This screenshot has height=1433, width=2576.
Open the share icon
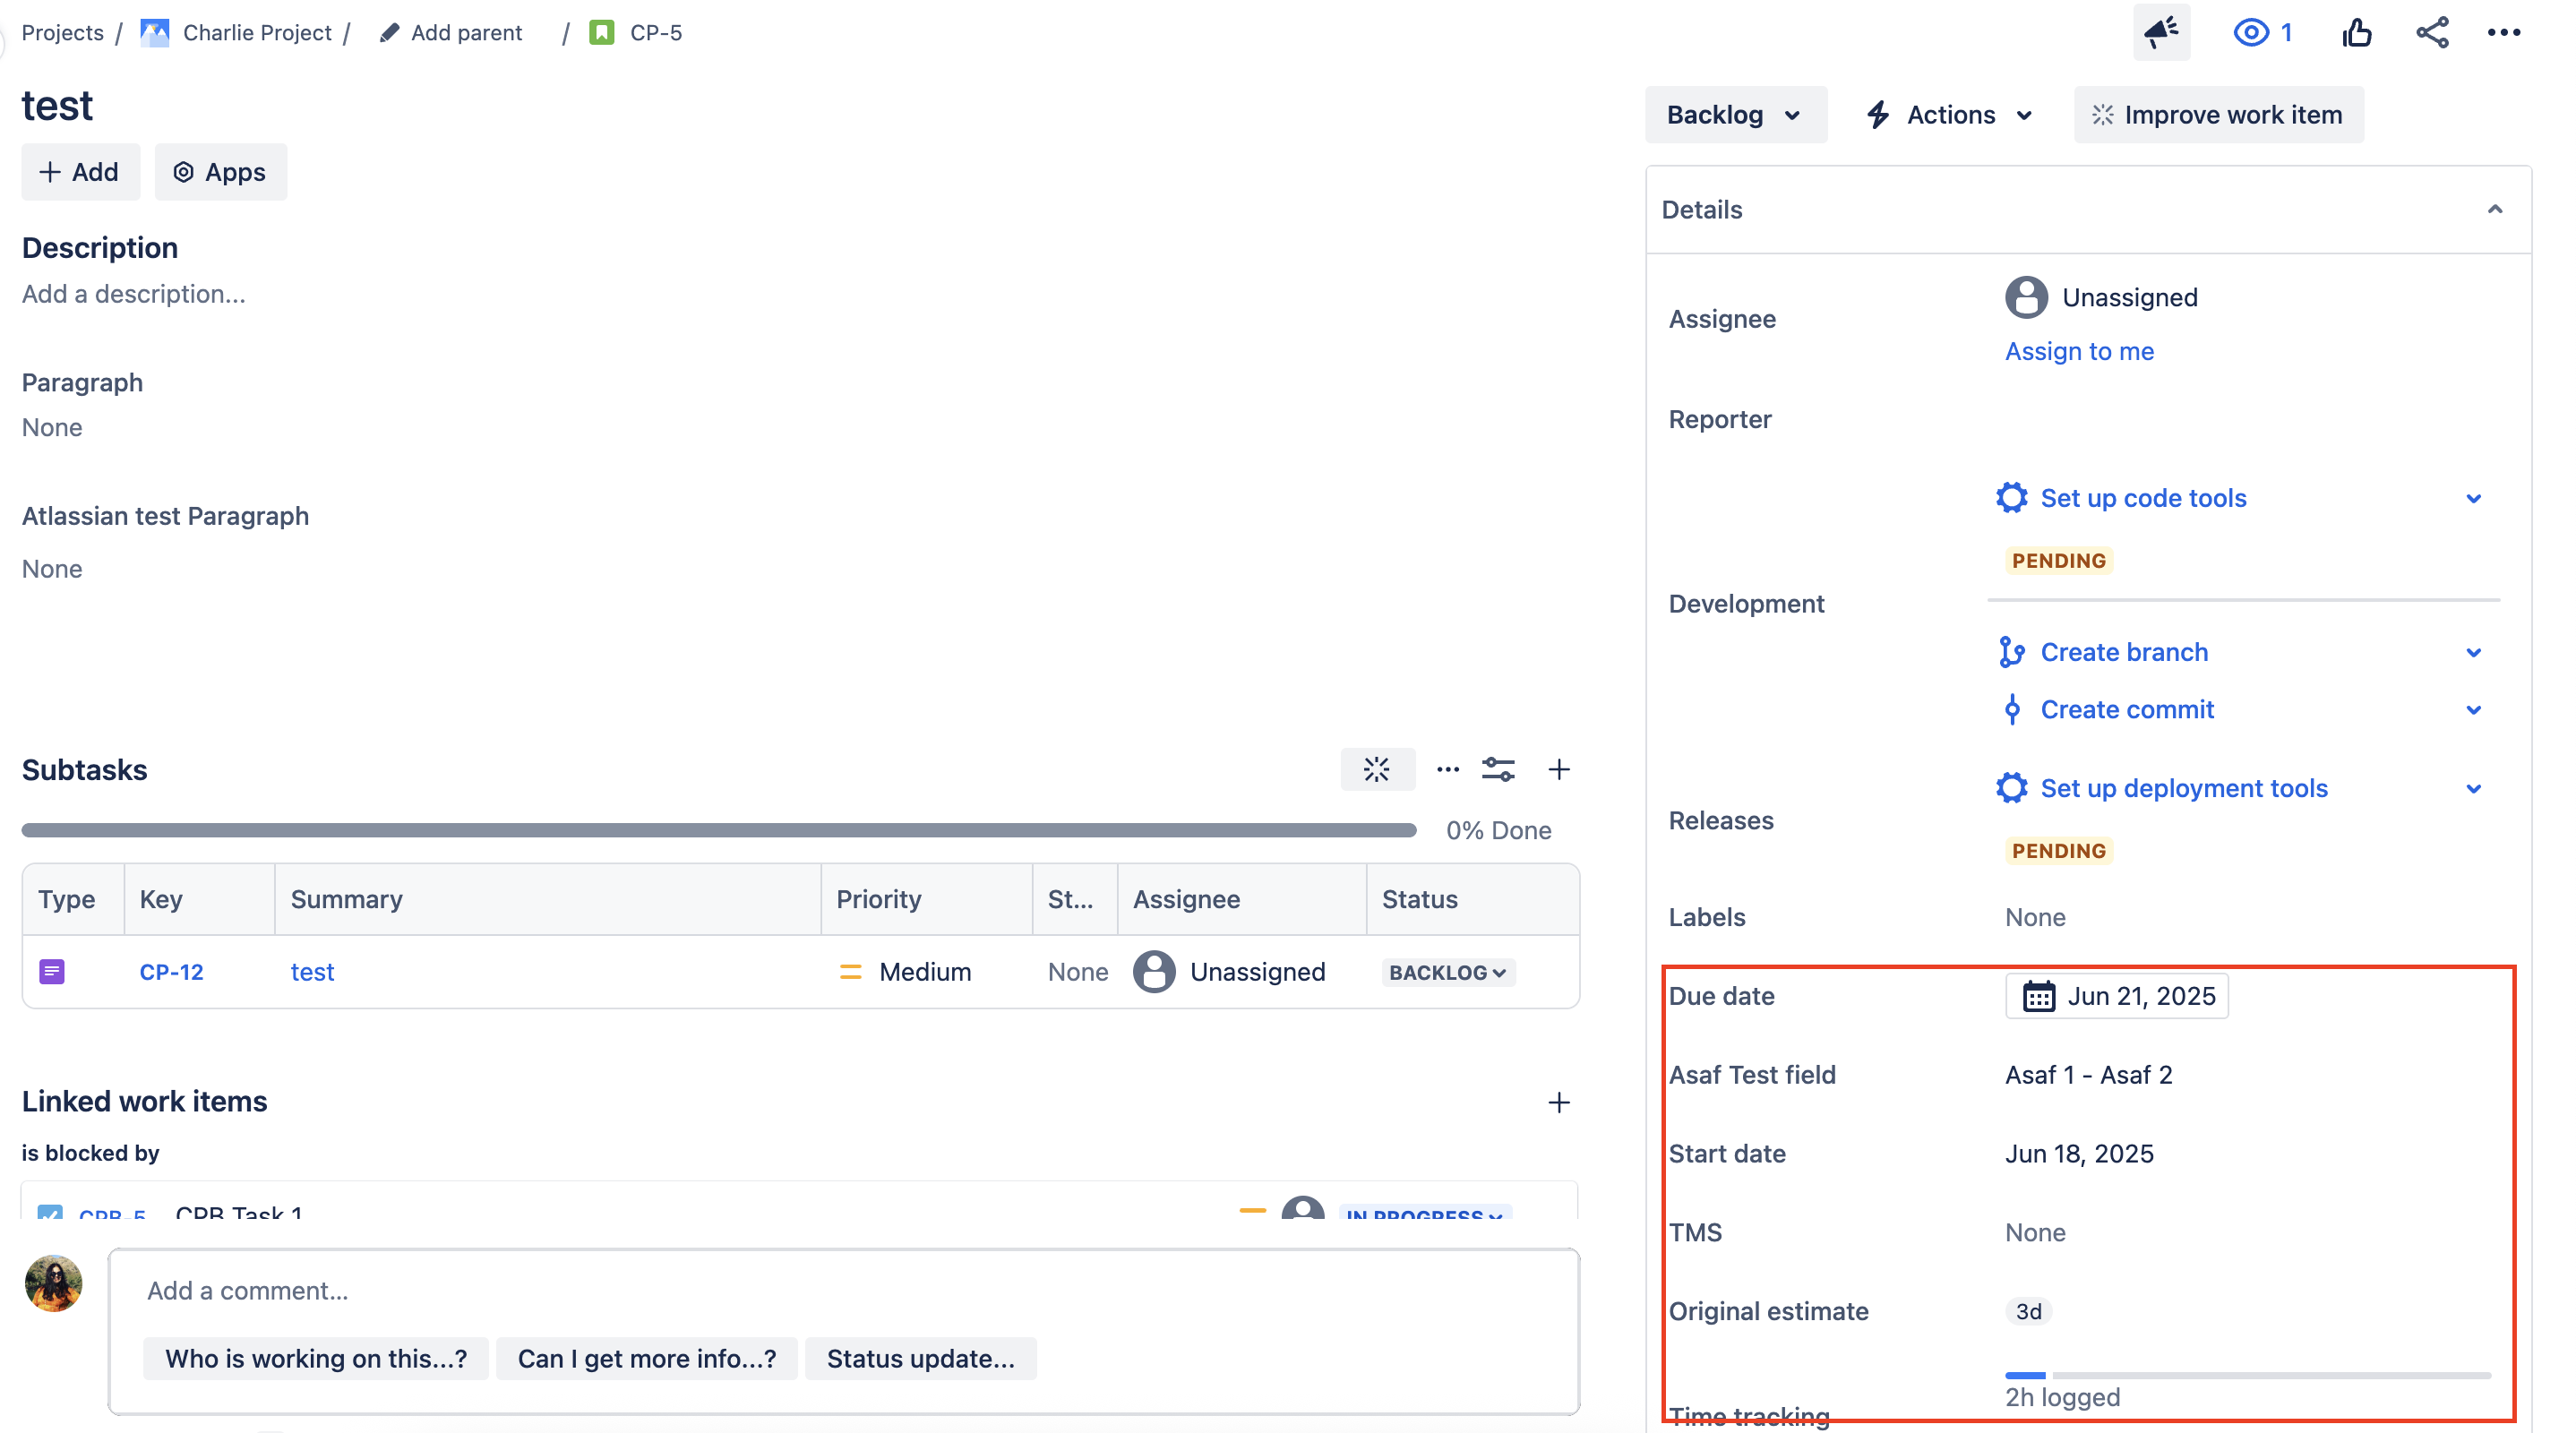(2432, 32)
